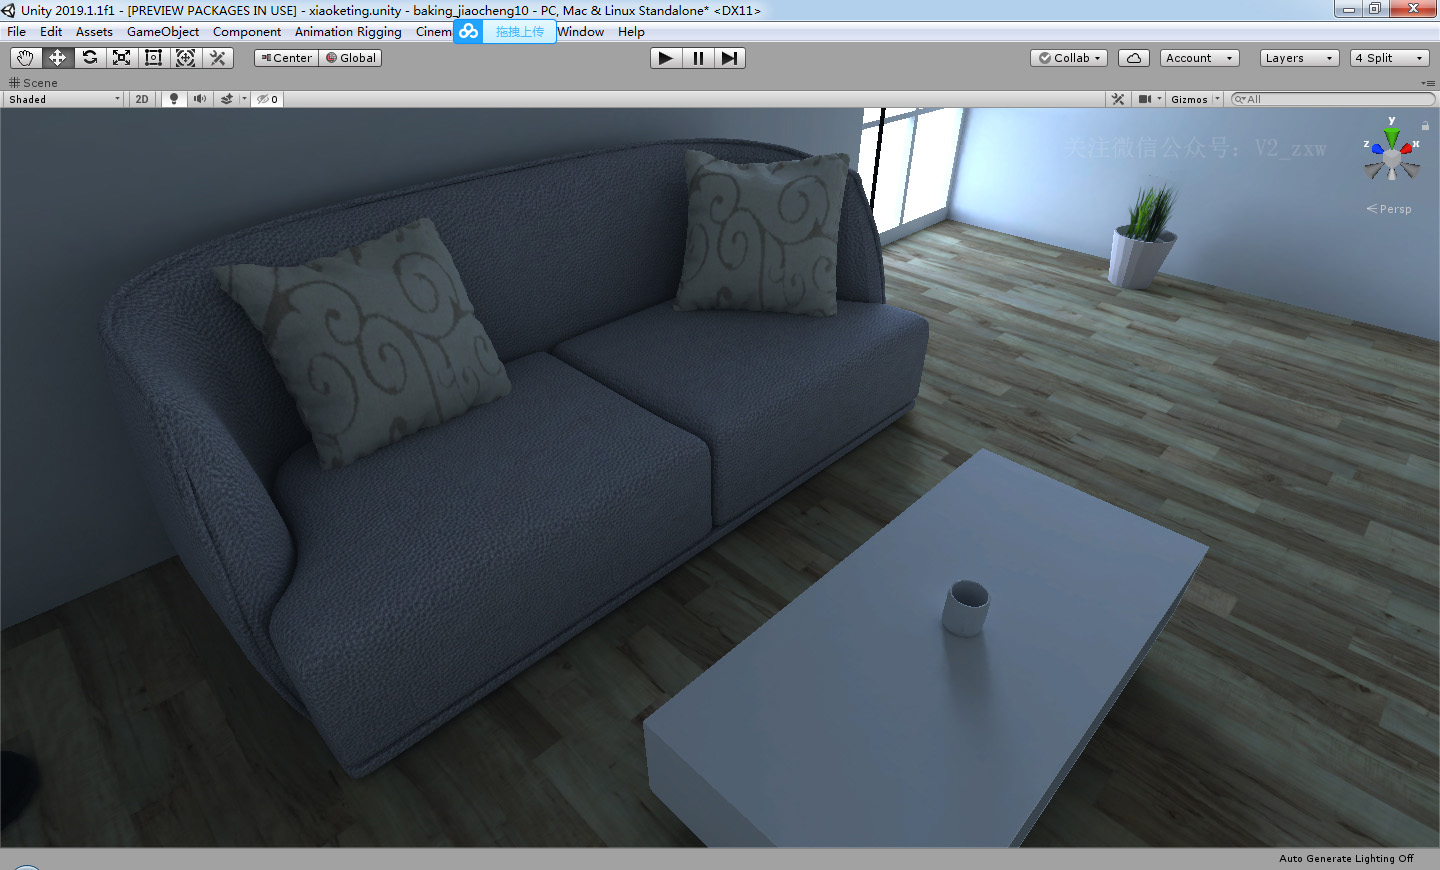This screenshot has height=870, width=1440.
Task: Toggle scene audio speaker icon
Action: 200,99
